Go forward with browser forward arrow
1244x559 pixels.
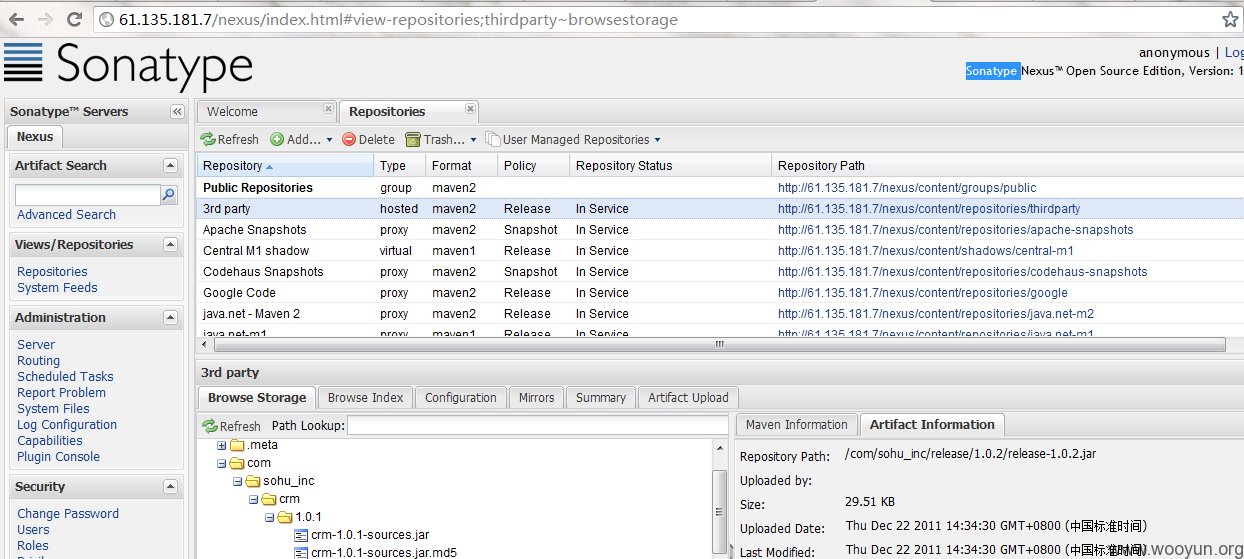pyautogui.click(x=45, y=19)
